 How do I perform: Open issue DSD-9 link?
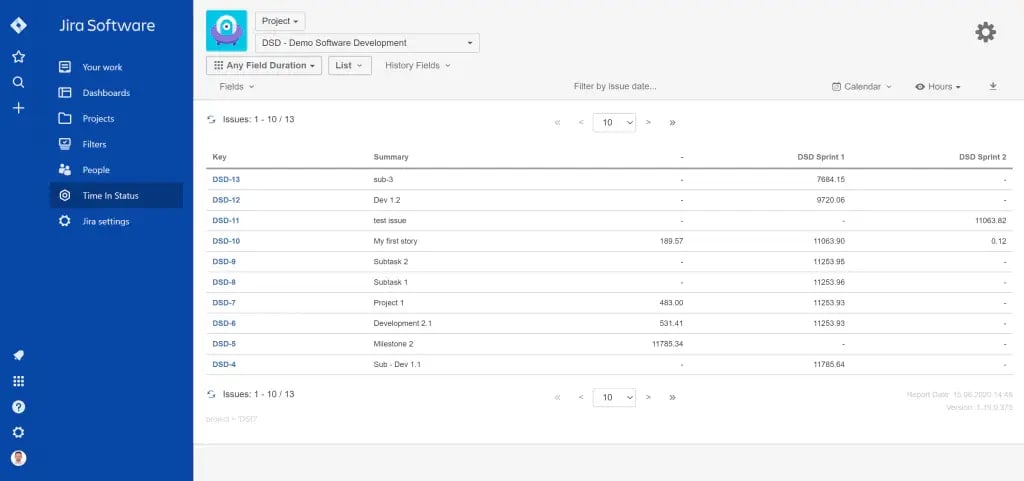(224, 262)
